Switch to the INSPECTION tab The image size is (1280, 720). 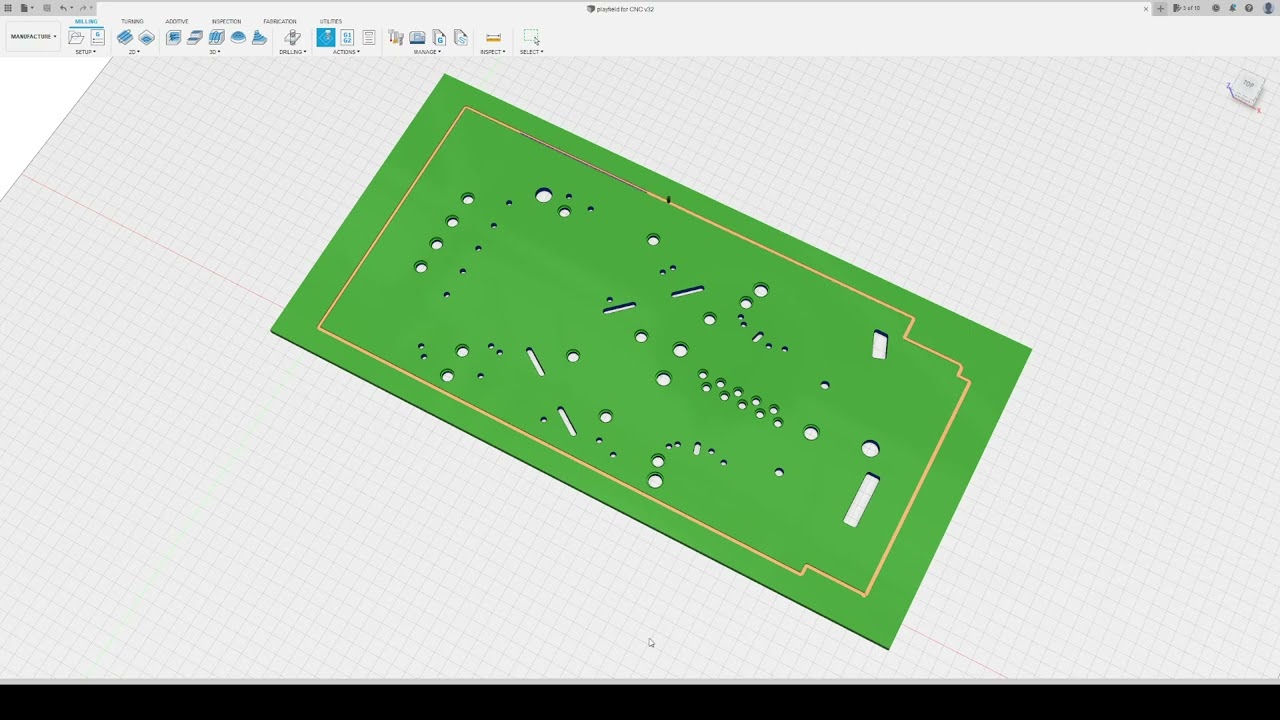226,21
